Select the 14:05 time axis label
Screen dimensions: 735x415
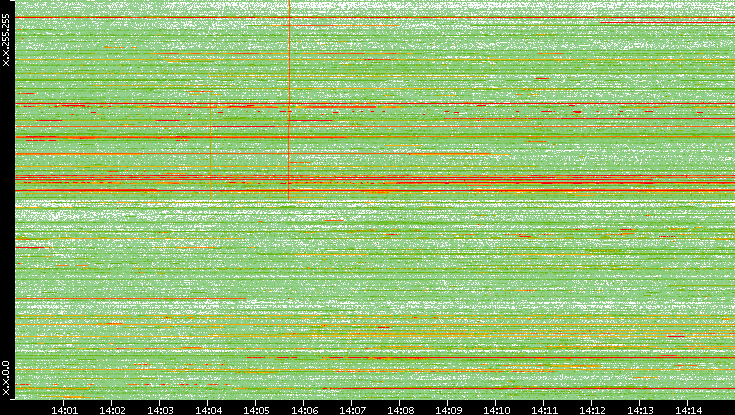(256, 409)
